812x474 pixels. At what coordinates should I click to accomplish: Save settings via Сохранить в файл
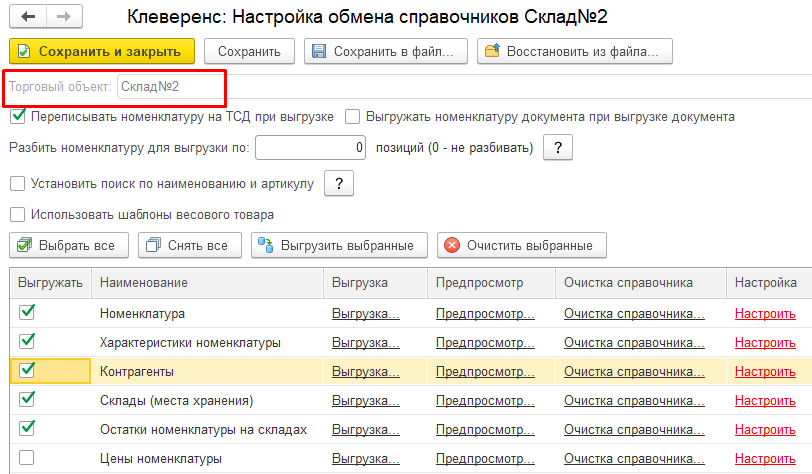tap(386, 51)
